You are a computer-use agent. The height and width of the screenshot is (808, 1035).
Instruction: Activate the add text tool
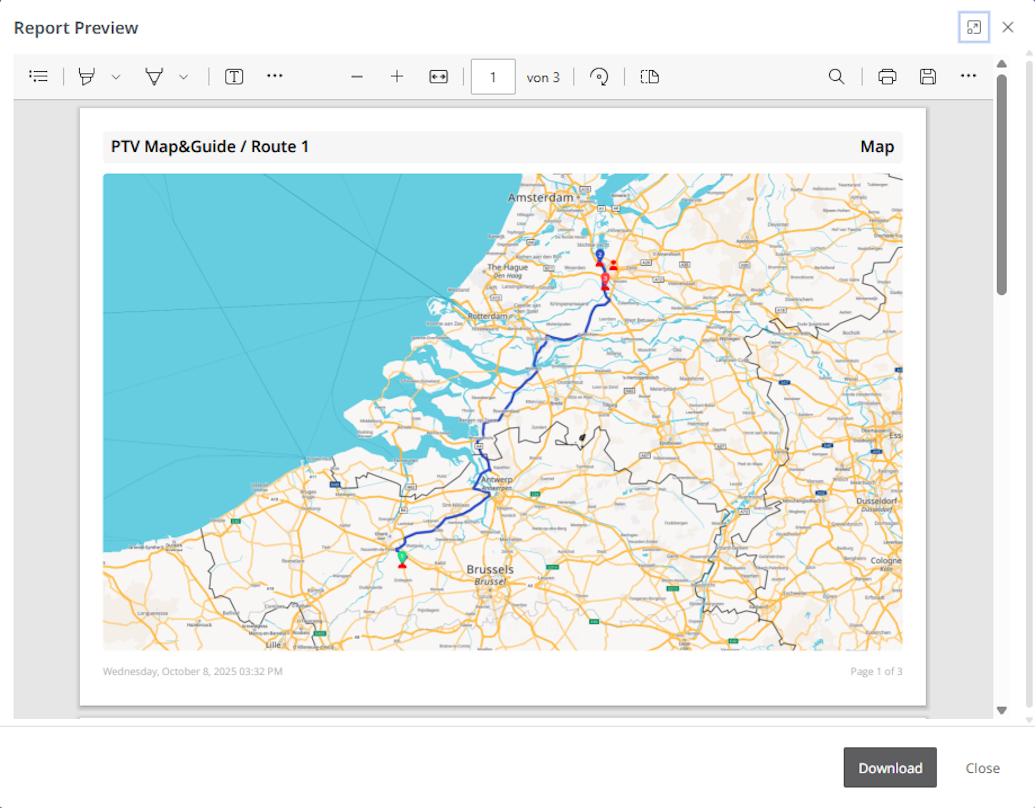pos(234,76)
